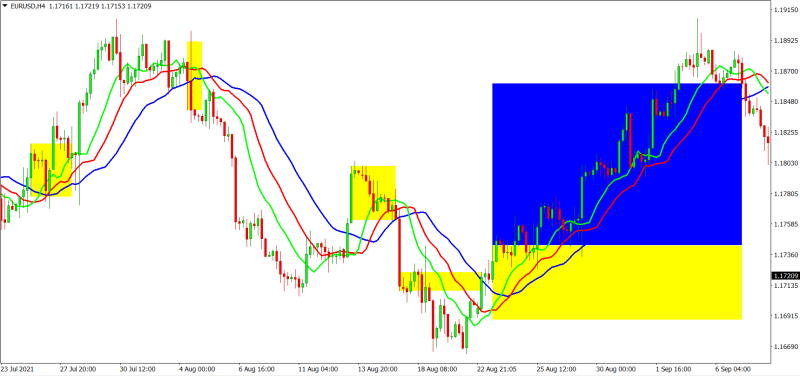Click the 1.18700 price scale label
The height and width of the screenshot is (376, 800).
pyautogui.click(x=786, y=71)
